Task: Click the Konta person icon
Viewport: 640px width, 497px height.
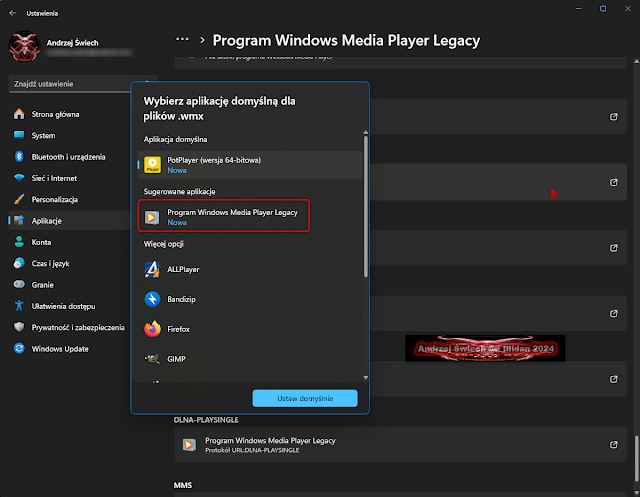Action: [19, 242]
